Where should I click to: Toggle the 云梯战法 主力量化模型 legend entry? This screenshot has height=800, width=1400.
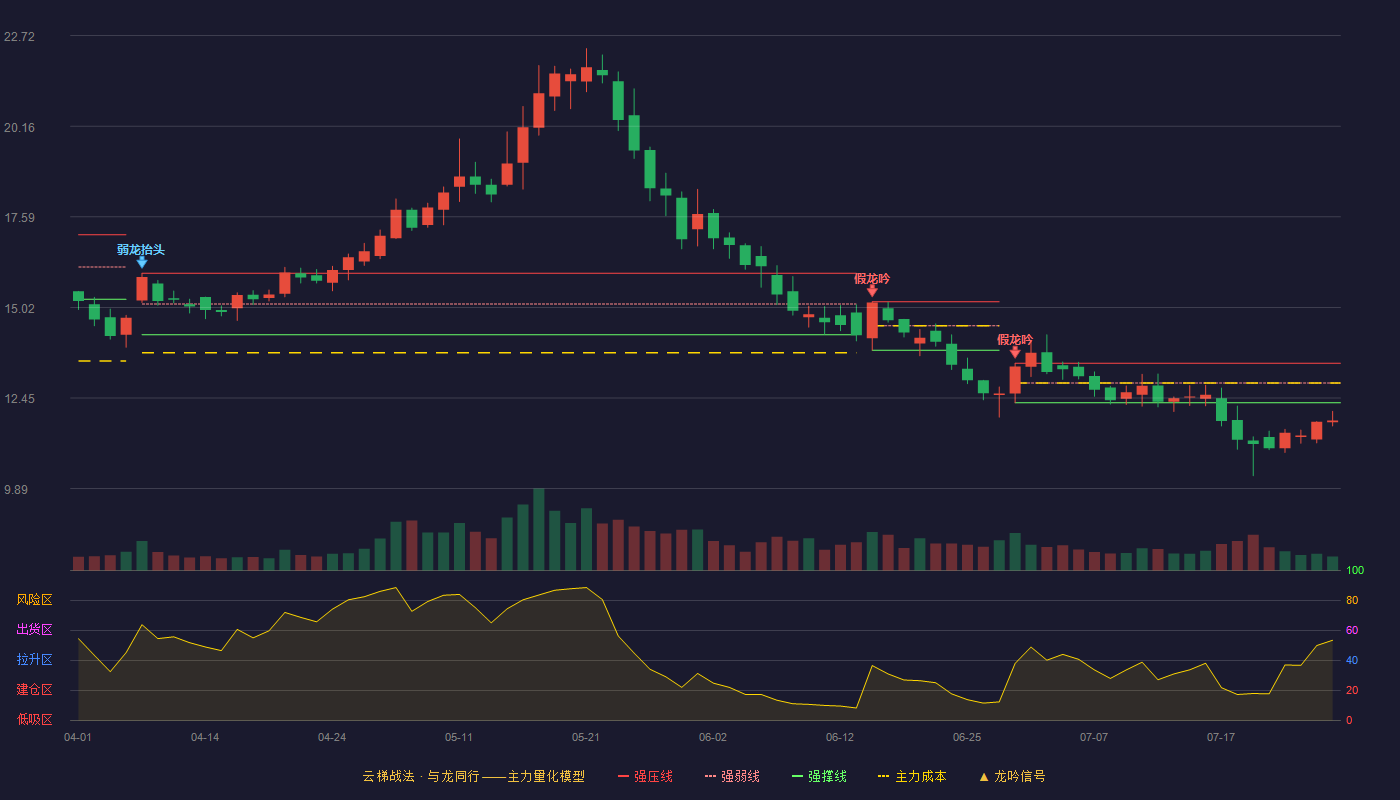473,776
